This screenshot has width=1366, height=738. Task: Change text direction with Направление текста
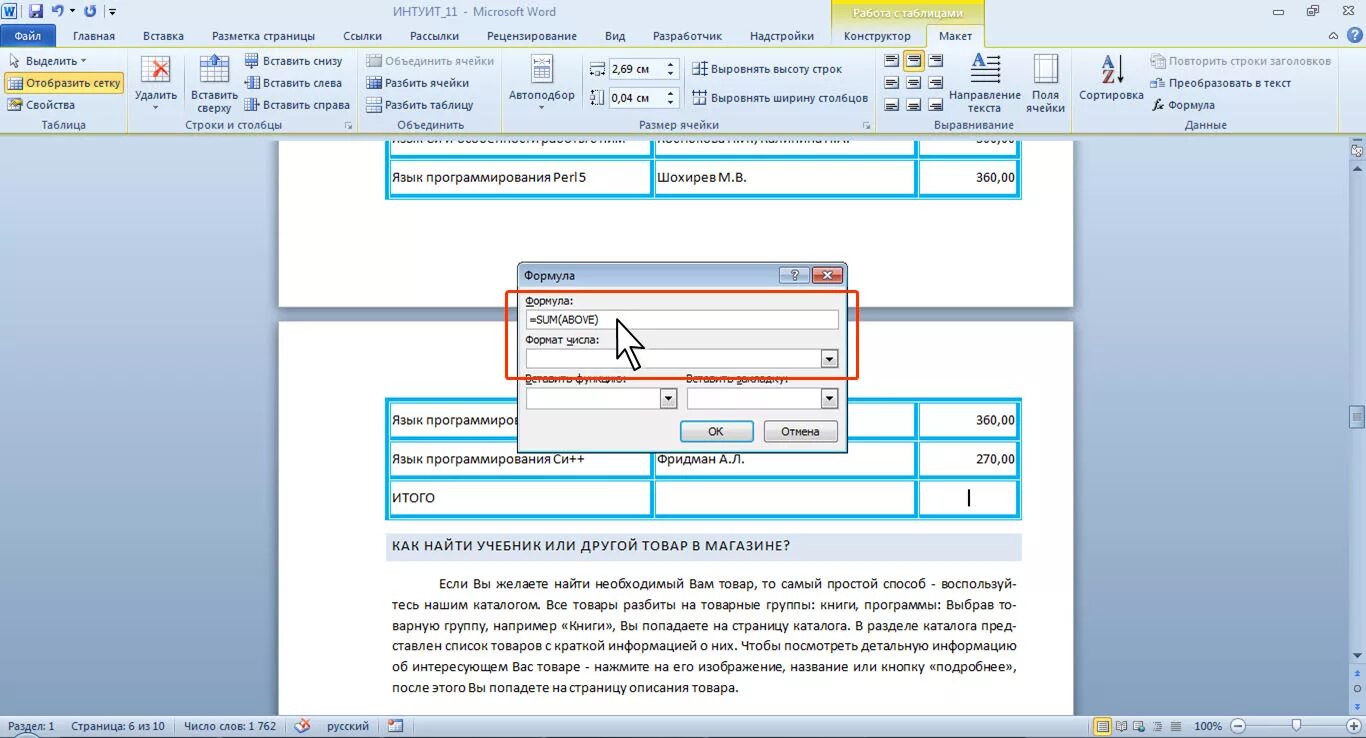[x=985, y=83]
